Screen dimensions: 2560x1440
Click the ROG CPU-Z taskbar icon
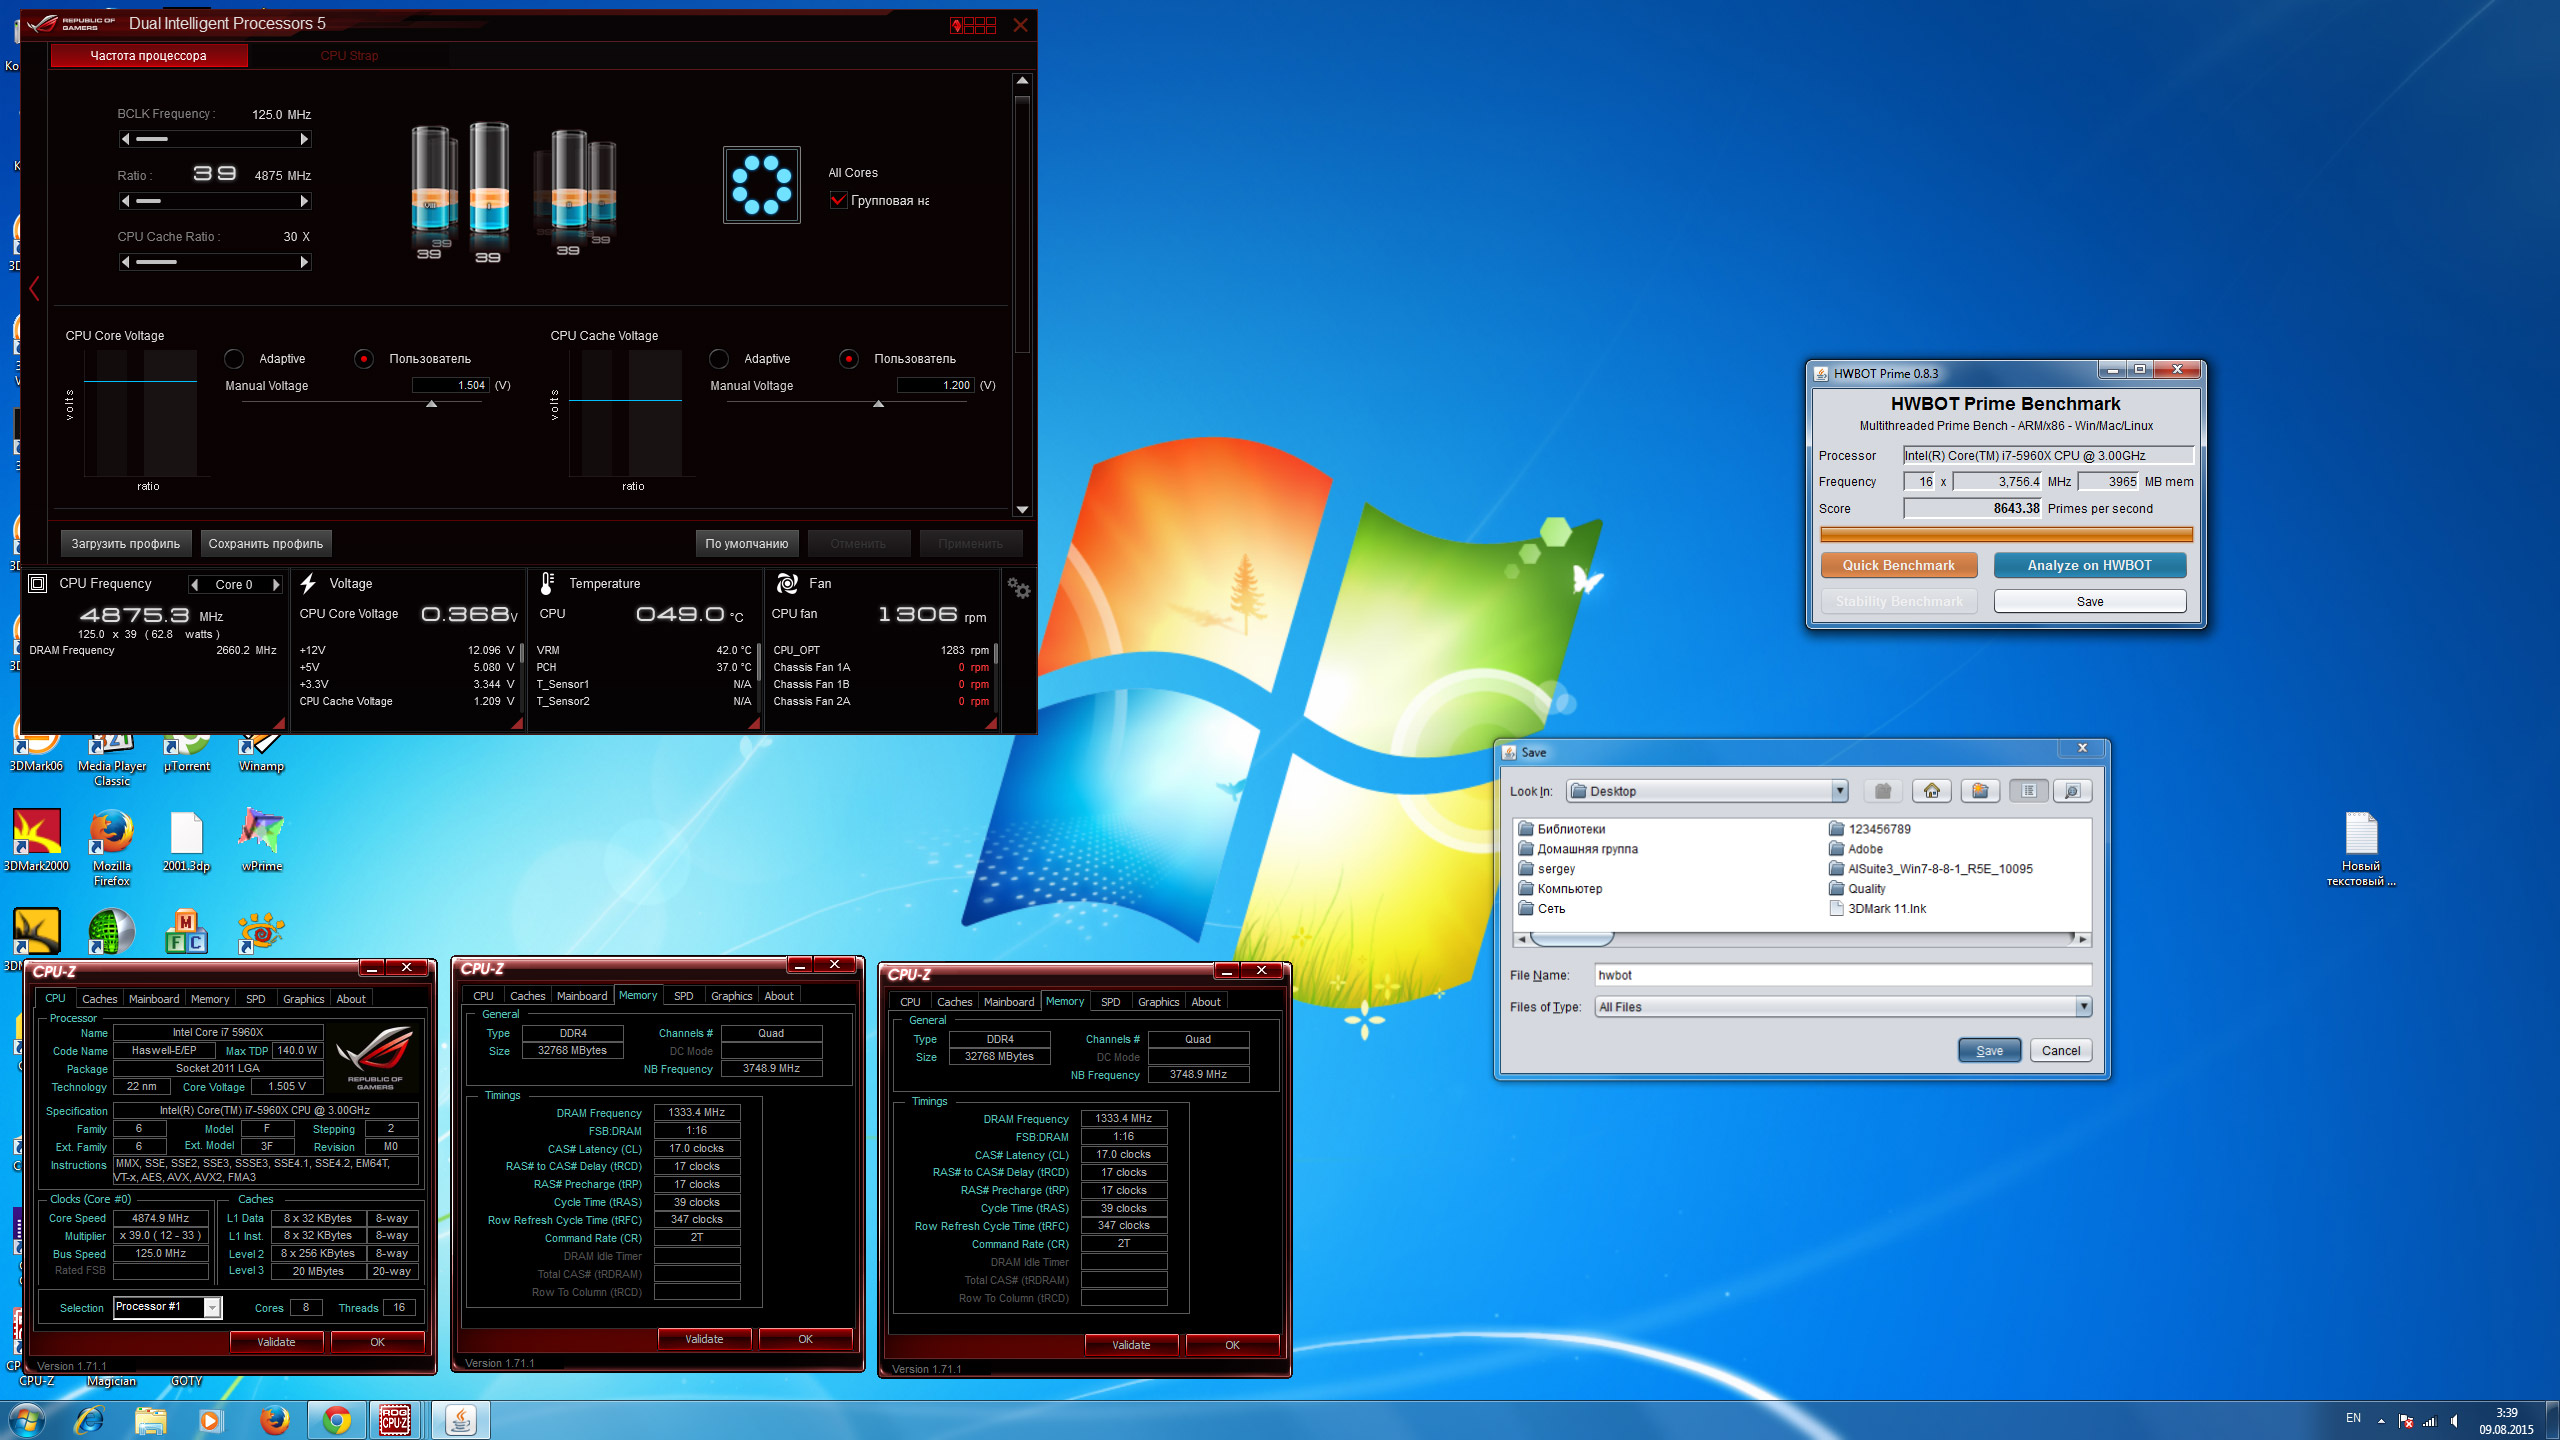(395, 1419)
